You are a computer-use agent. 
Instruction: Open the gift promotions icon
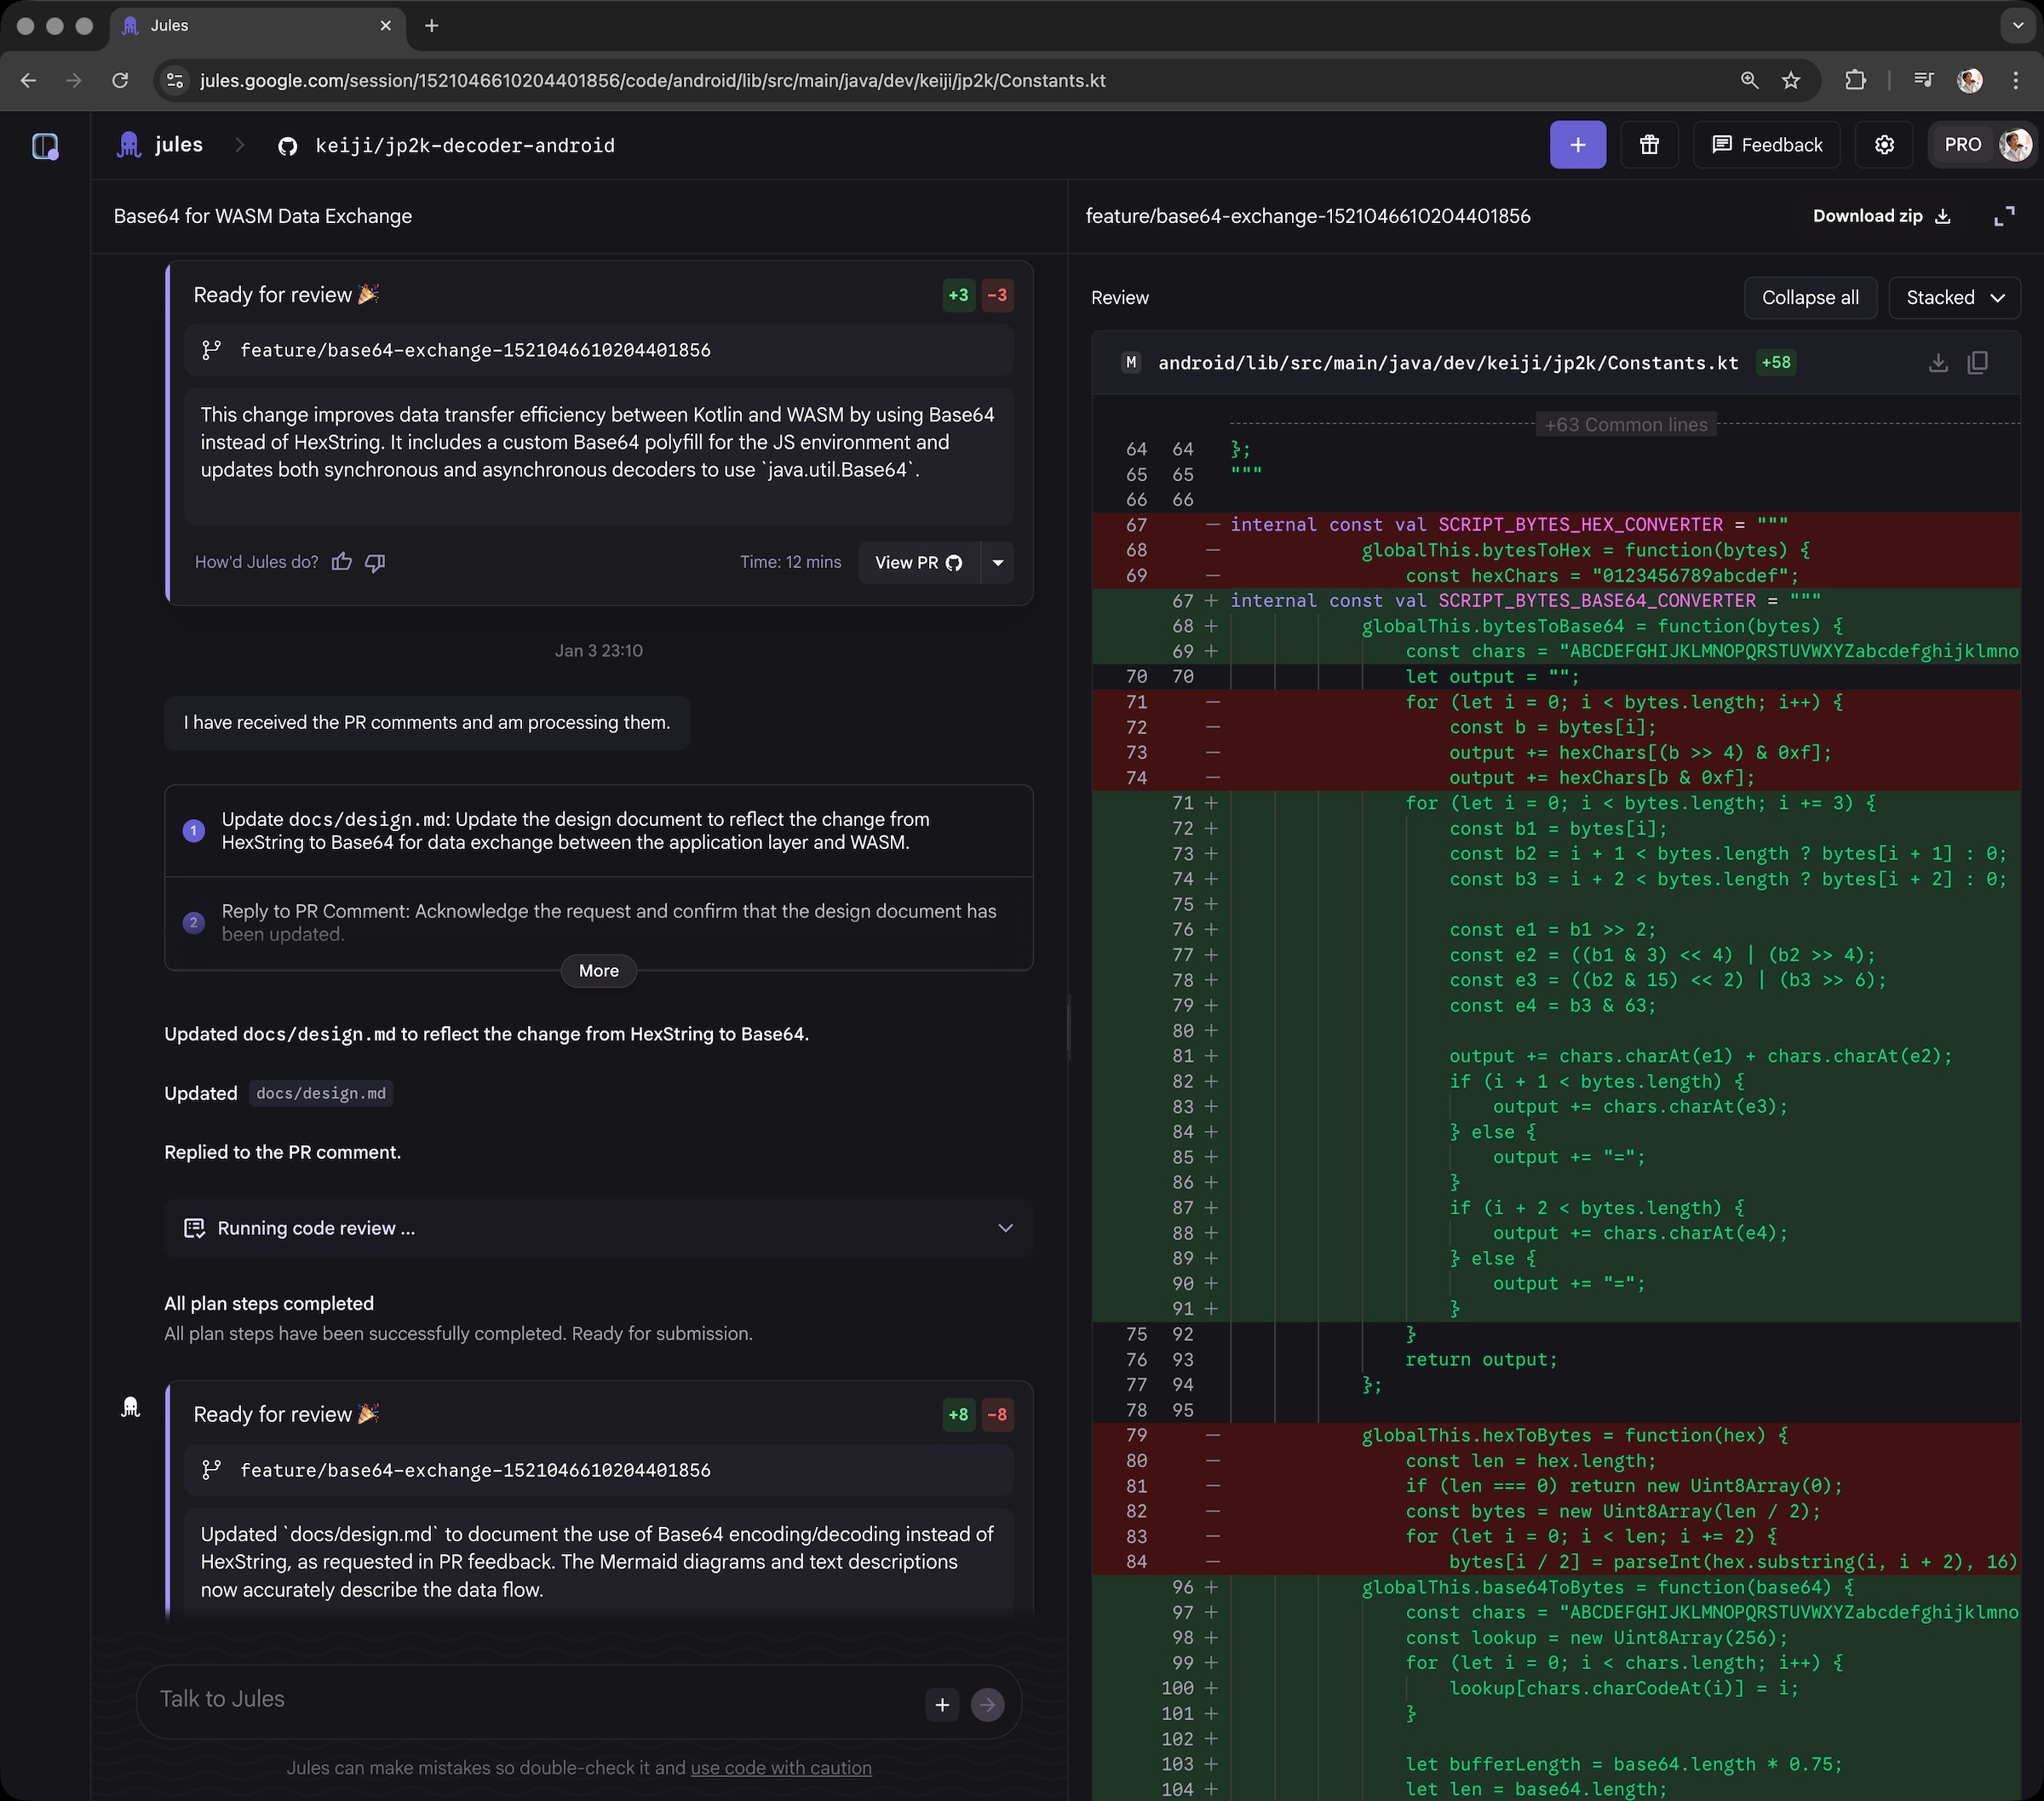pos(1649,144)
